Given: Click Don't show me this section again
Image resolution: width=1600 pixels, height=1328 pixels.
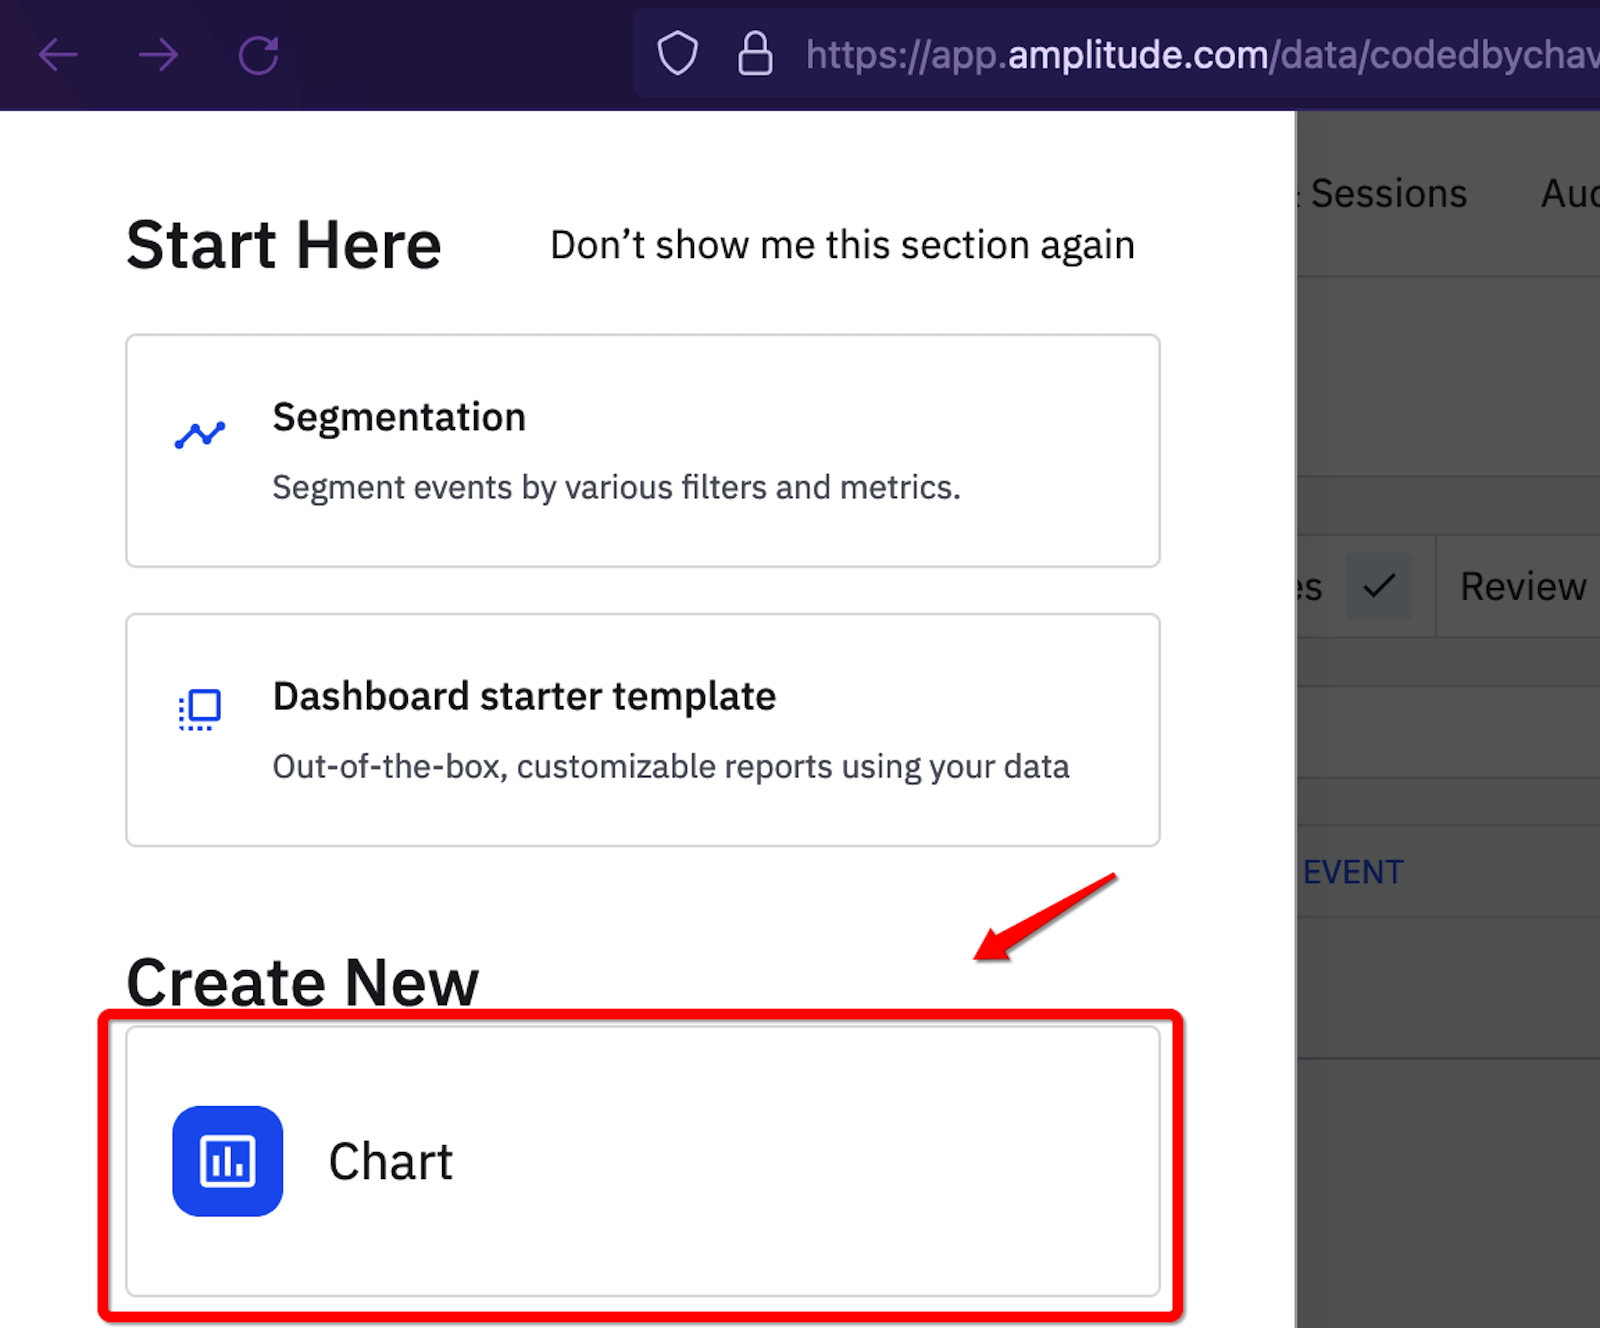Looking at the screenshot, I should click(843, 244).
